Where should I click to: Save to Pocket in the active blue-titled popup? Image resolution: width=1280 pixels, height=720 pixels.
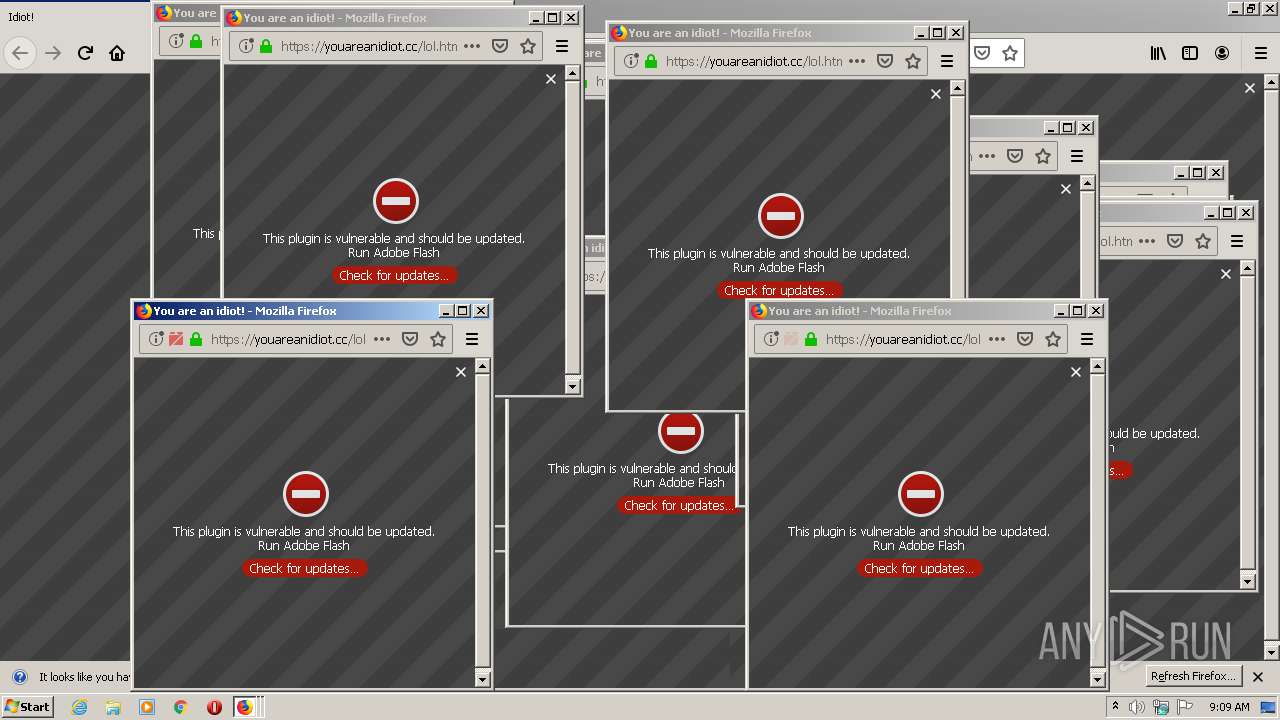(410, 339)
